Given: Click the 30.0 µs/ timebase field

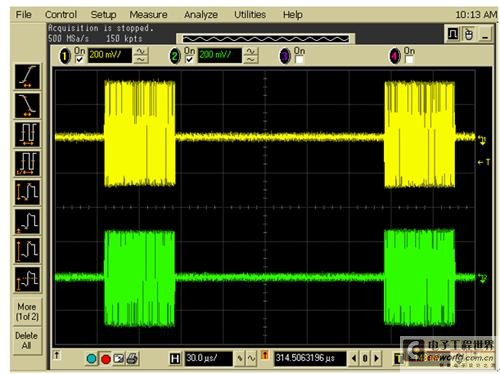Looking at the screenshot, I should 209,359.
